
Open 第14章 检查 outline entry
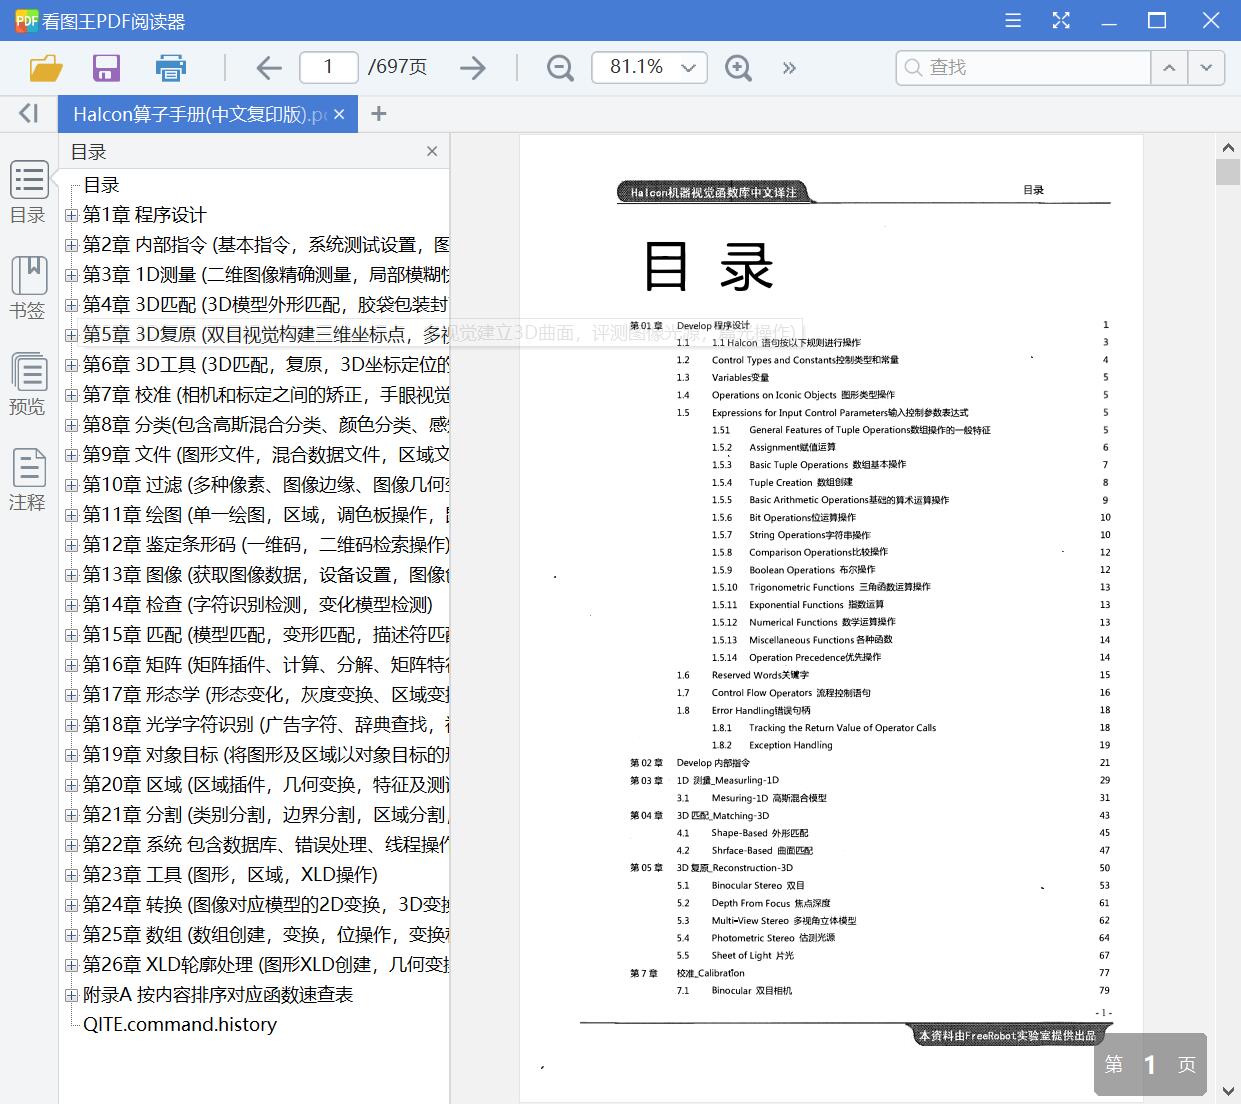pos(258,605)
